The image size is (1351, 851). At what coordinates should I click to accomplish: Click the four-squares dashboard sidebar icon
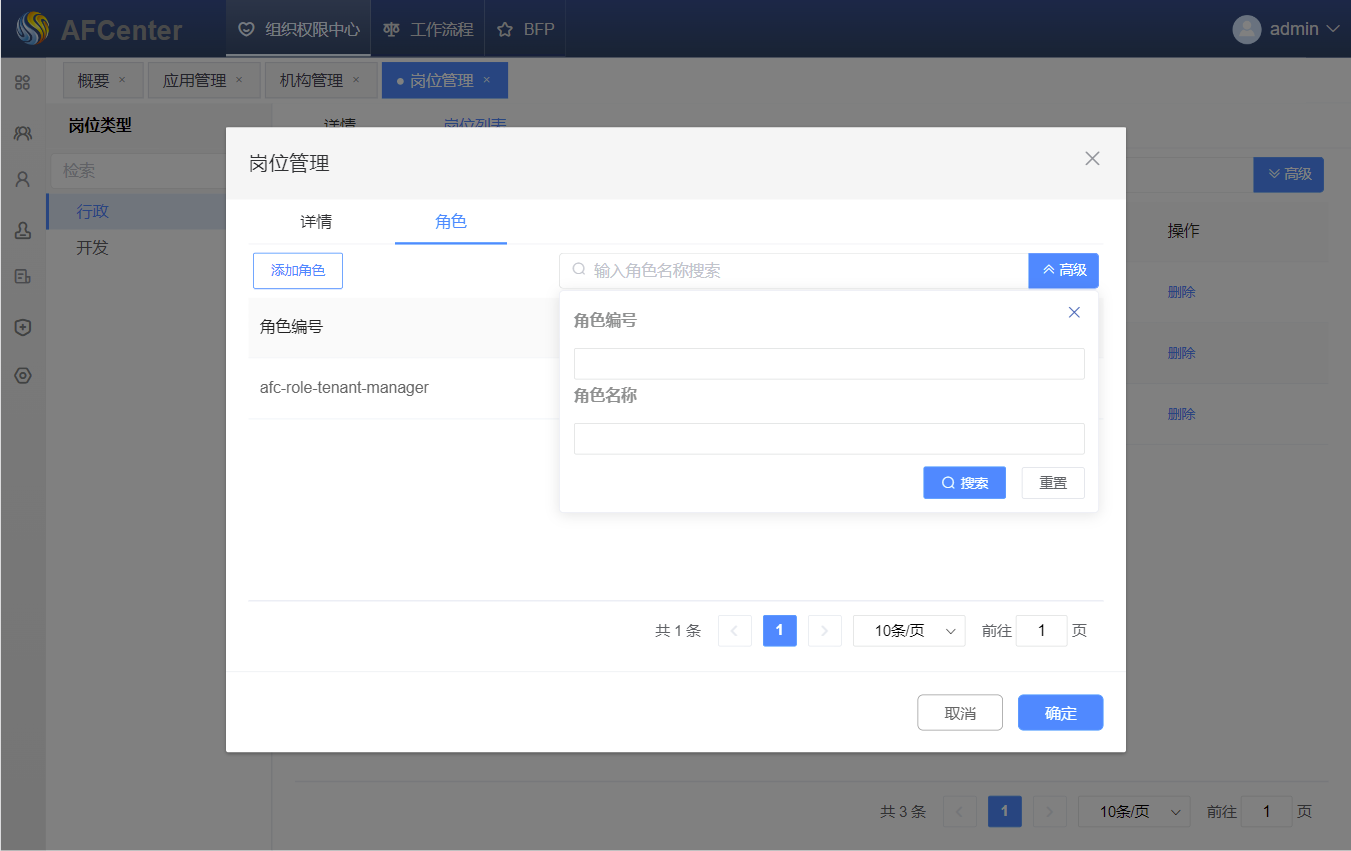click(x=22, y=83)
